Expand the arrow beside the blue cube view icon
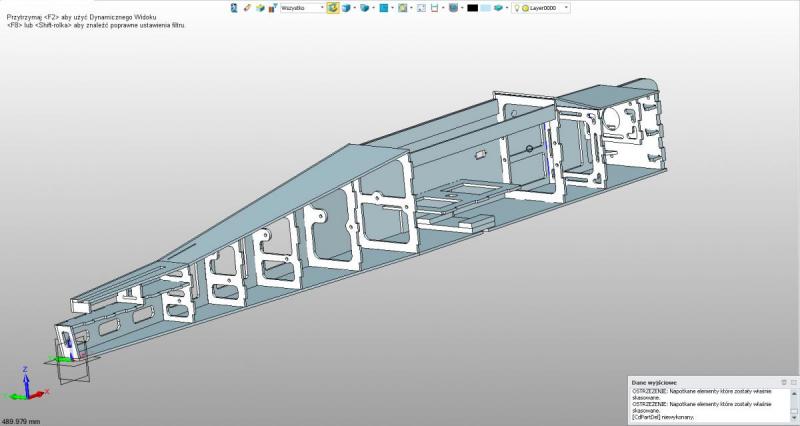Viewport: 800px width, 426px height. coord(355,7)
